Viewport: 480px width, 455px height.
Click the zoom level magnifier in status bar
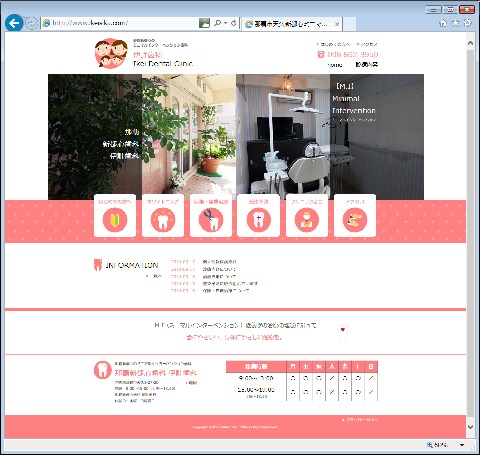[430, 445]
